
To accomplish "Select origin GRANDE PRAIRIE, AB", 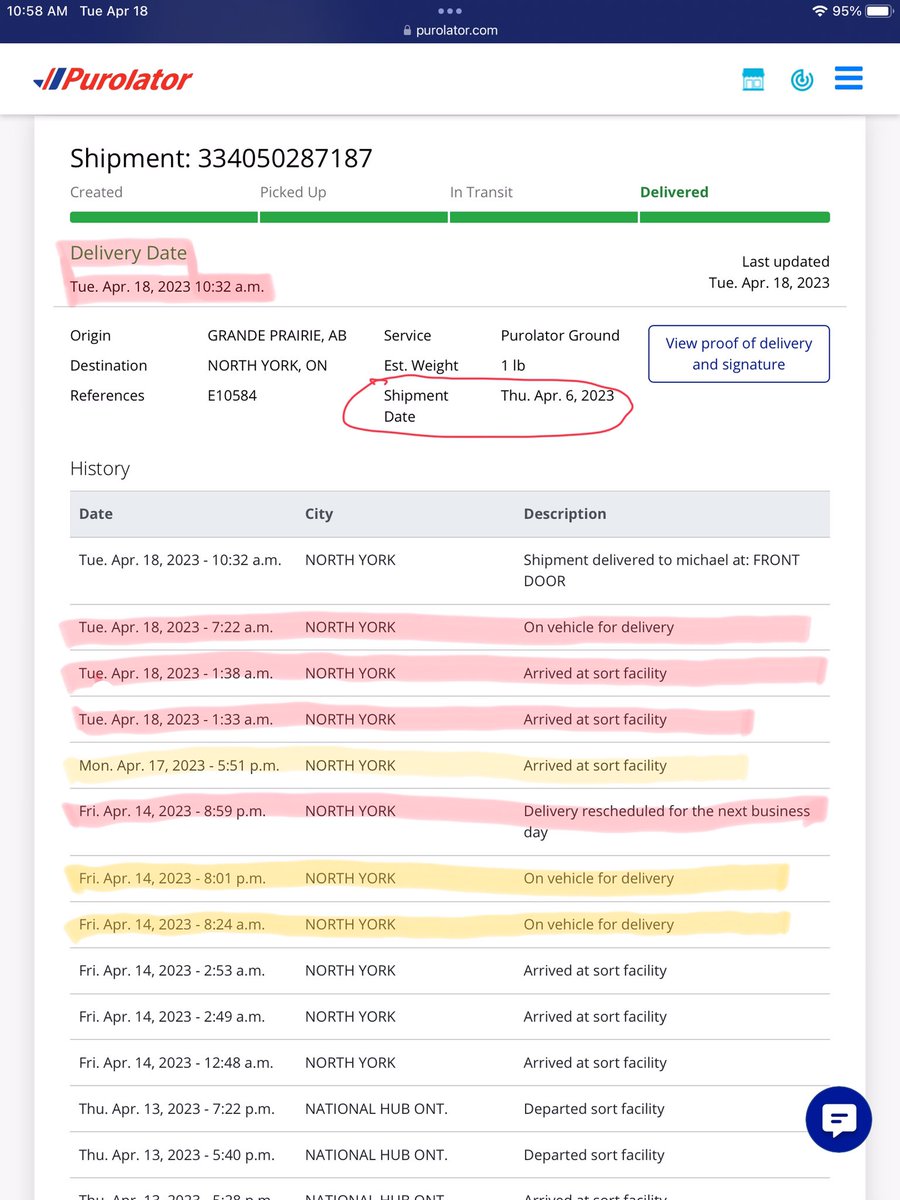I will coord(277,336).
